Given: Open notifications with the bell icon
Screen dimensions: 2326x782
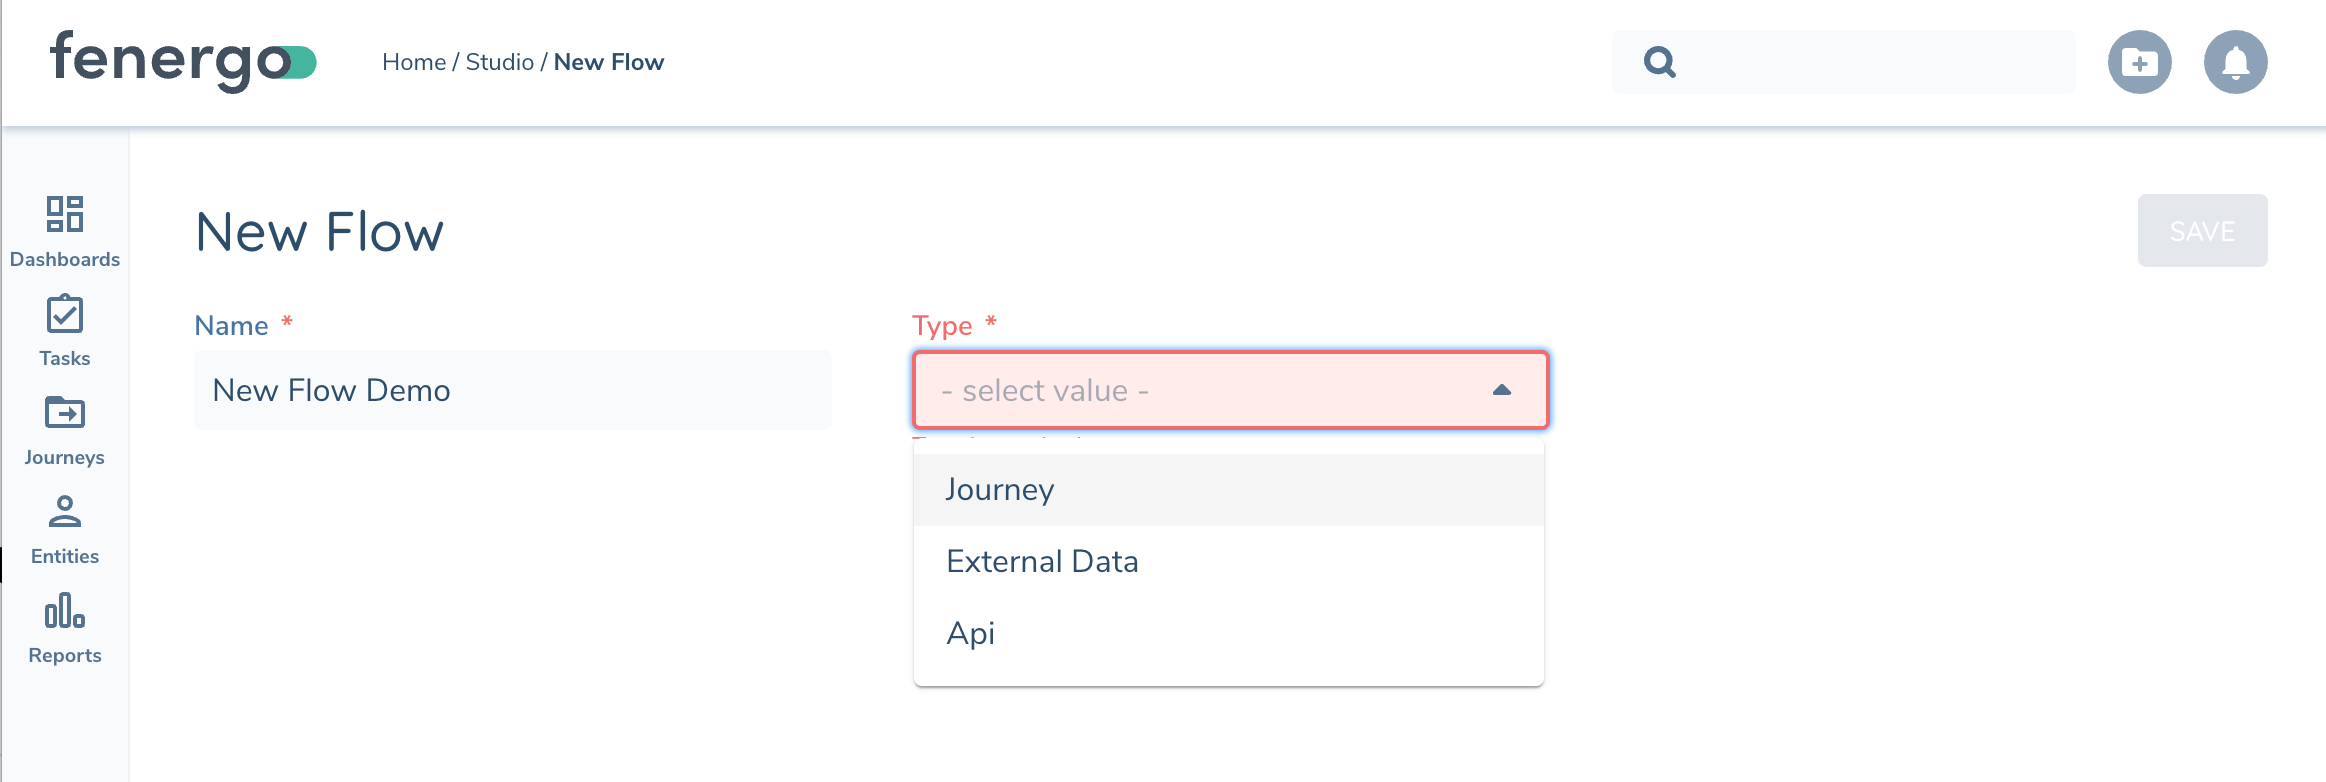Looking at the screenshot, I should pos(2234,61).
